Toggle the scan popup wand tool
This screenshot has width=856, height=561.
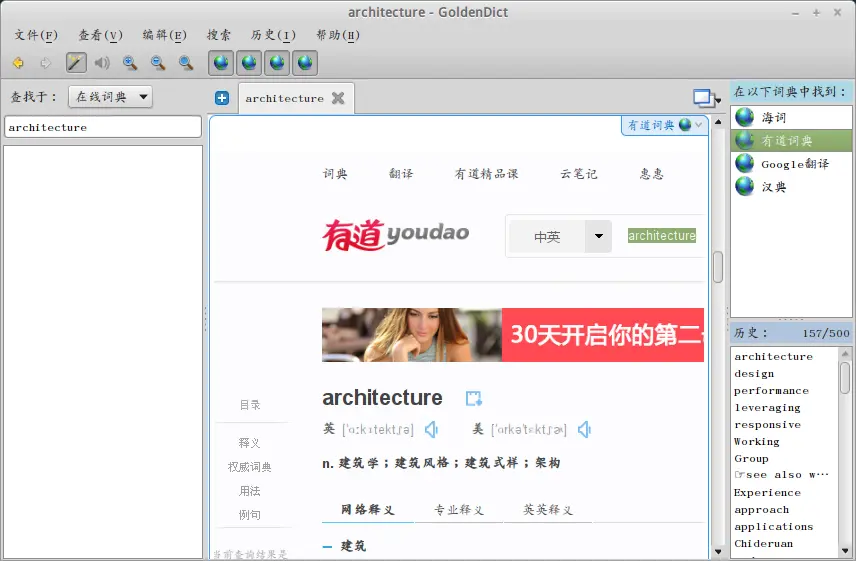click(x=76, y=63)
